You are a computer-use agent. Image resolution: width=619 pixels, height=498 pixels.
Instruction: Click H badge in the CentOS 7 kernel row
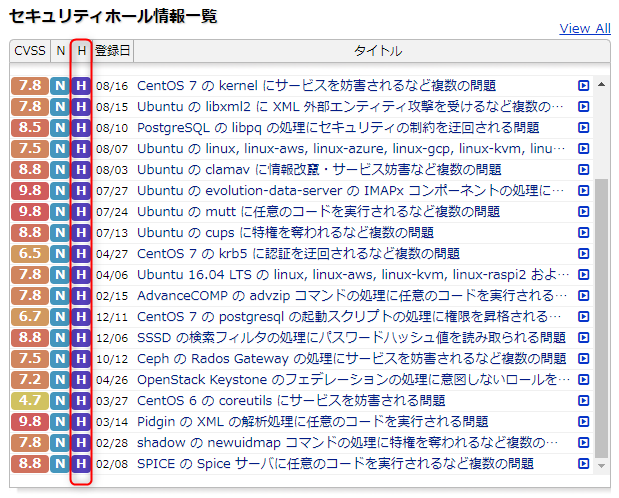pos(81,86)
